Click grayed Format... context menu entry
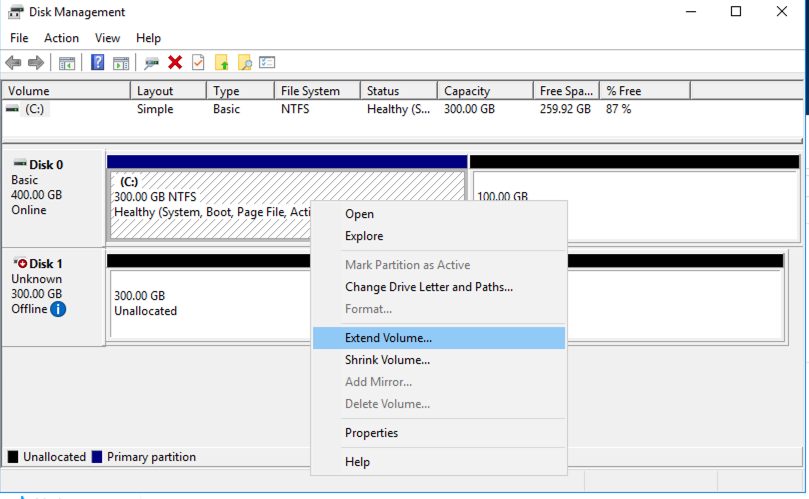Viewport: 809px width, 499px height. click(x=439, y=309)
